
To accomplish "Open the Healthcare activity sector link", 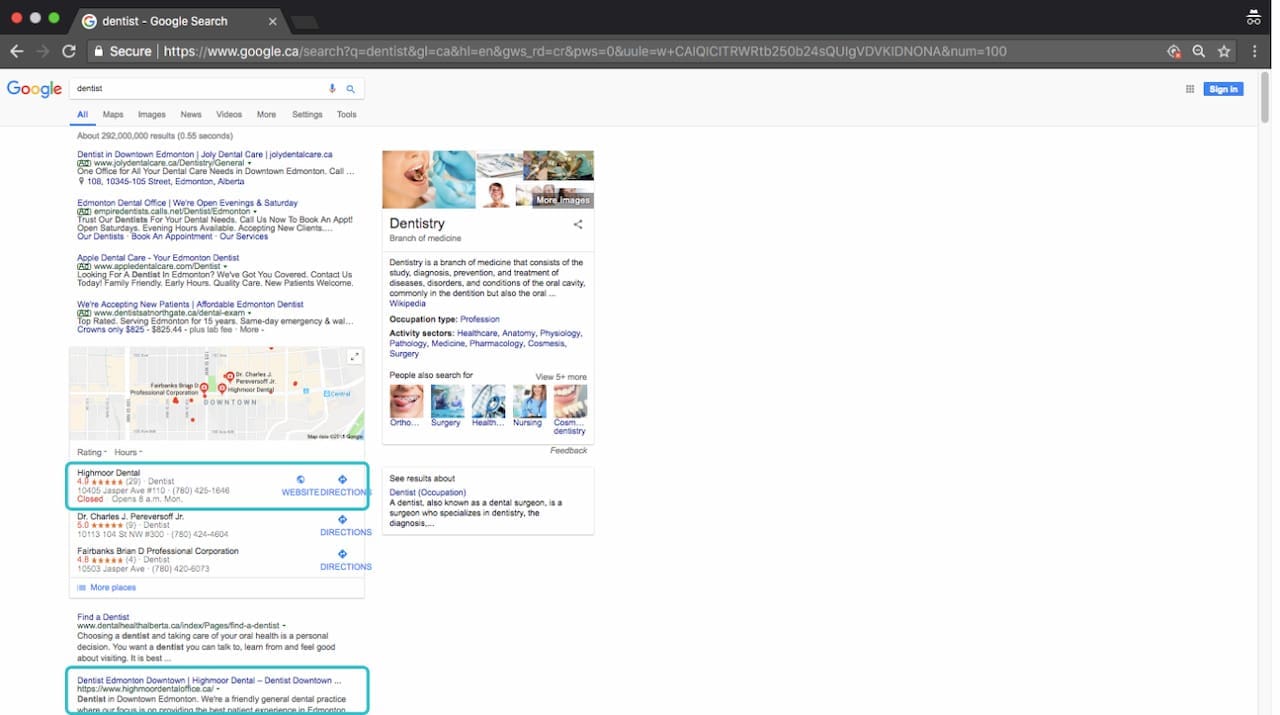I will (477, 334).
